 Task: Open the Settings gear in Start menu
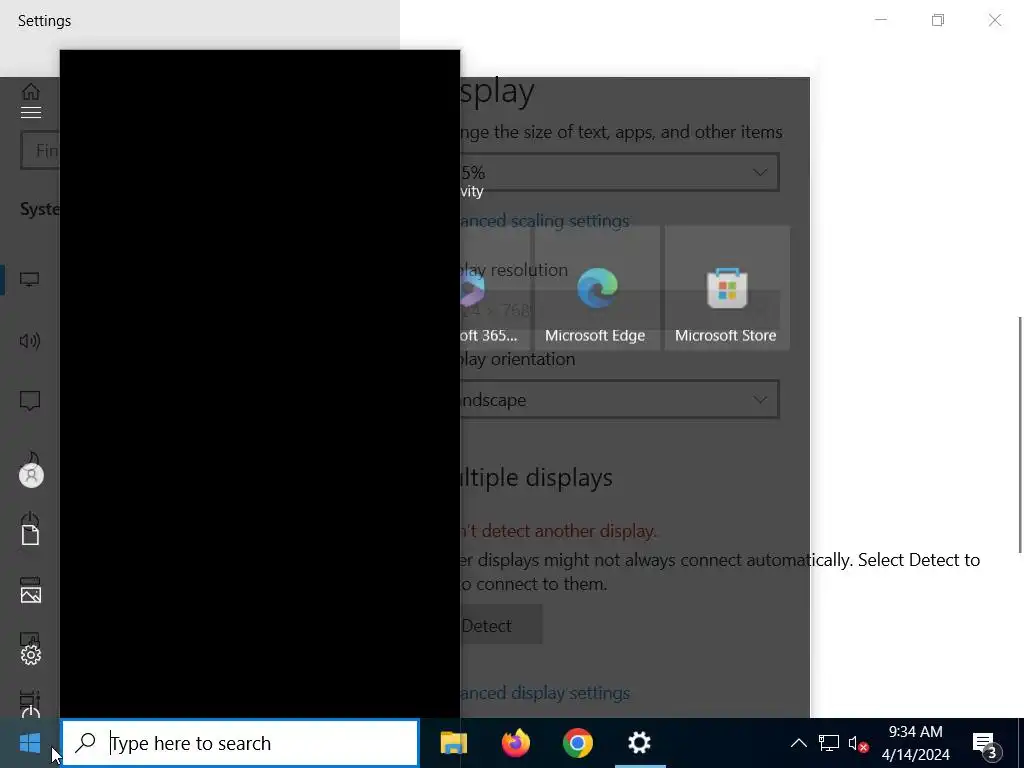point(31,655)
